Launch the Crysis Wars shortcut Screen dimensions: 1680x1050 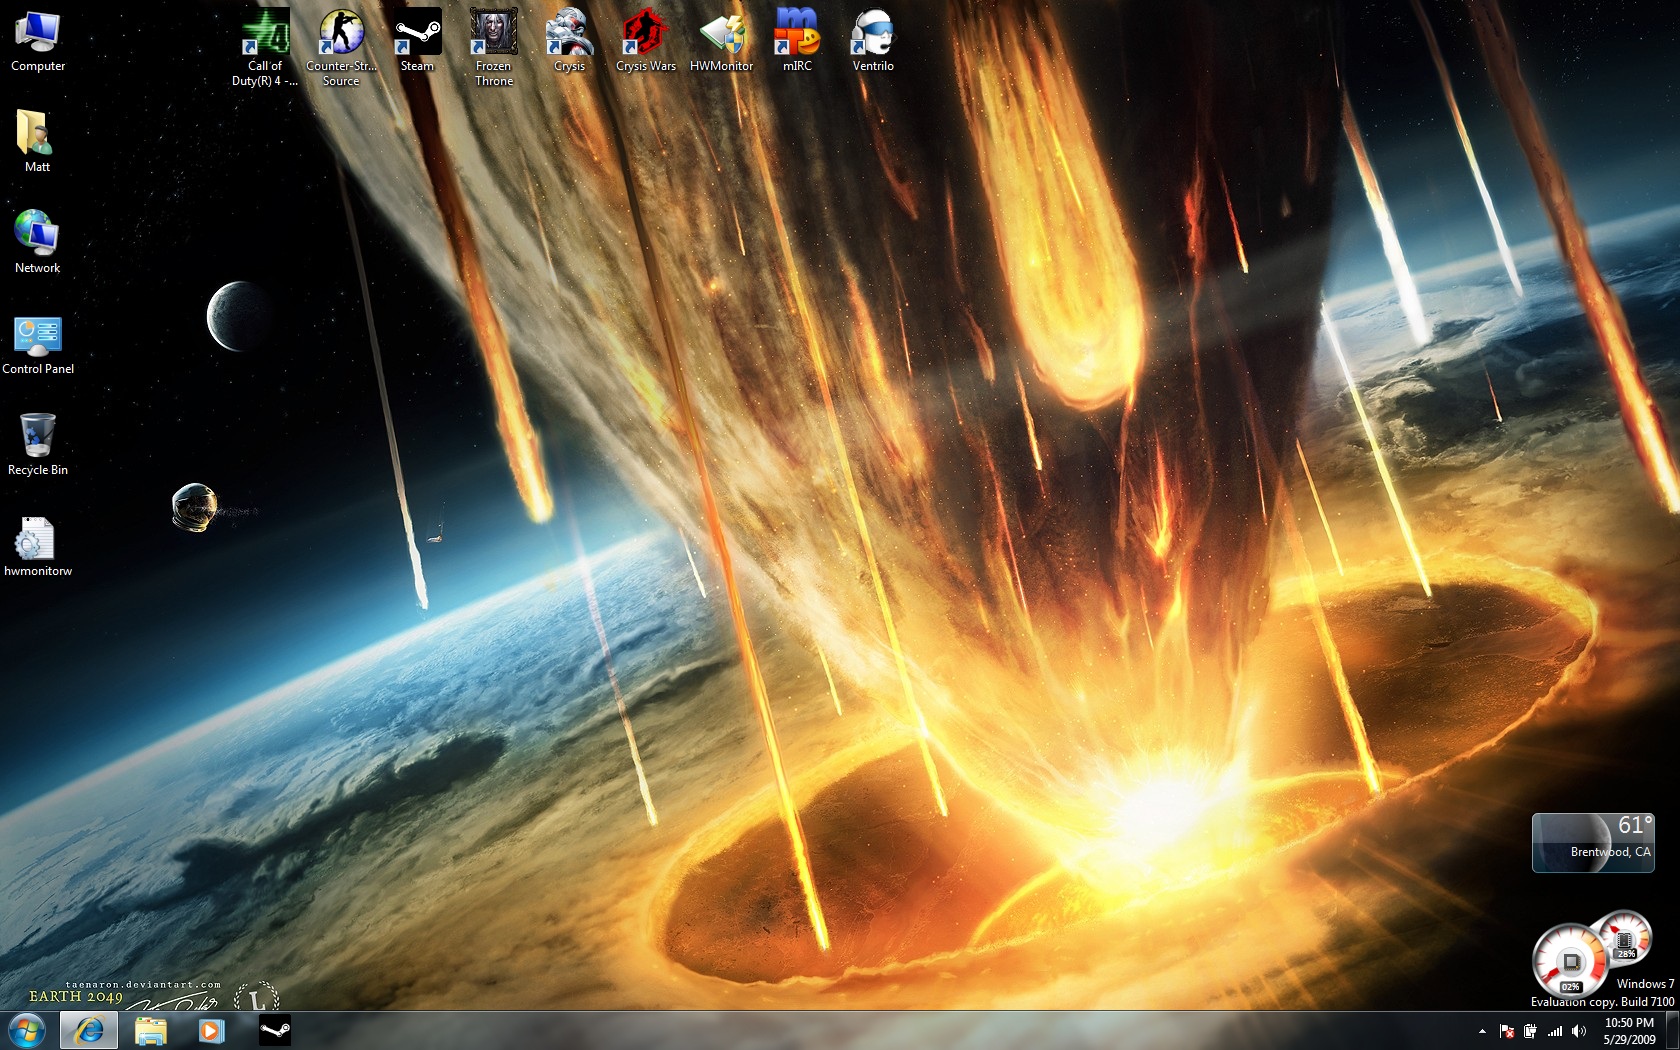point(645,42)
